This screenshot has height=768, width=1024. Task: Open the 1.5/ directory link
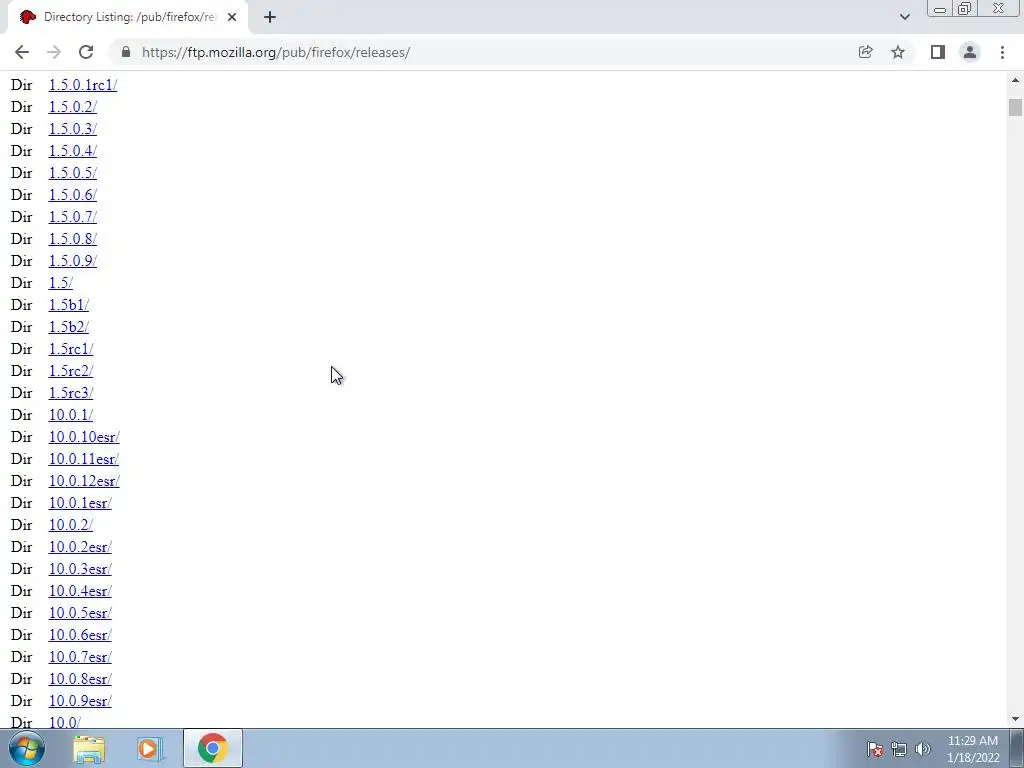[61, 283]
